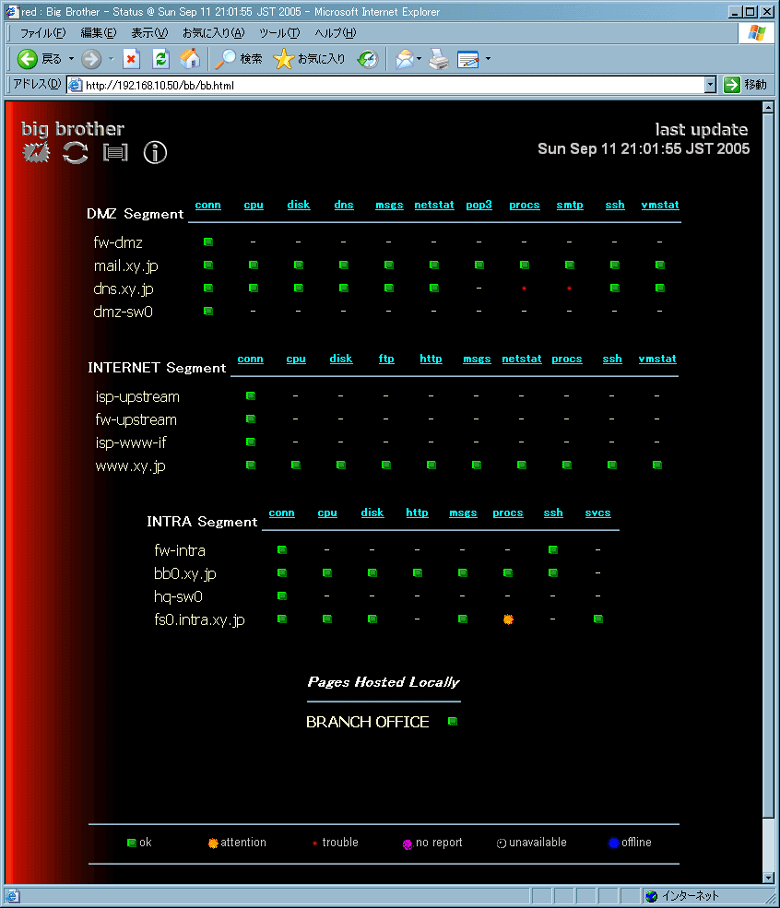Click the address bar URL field
This screenshot has width=780, height=908.
click(393, 85)
